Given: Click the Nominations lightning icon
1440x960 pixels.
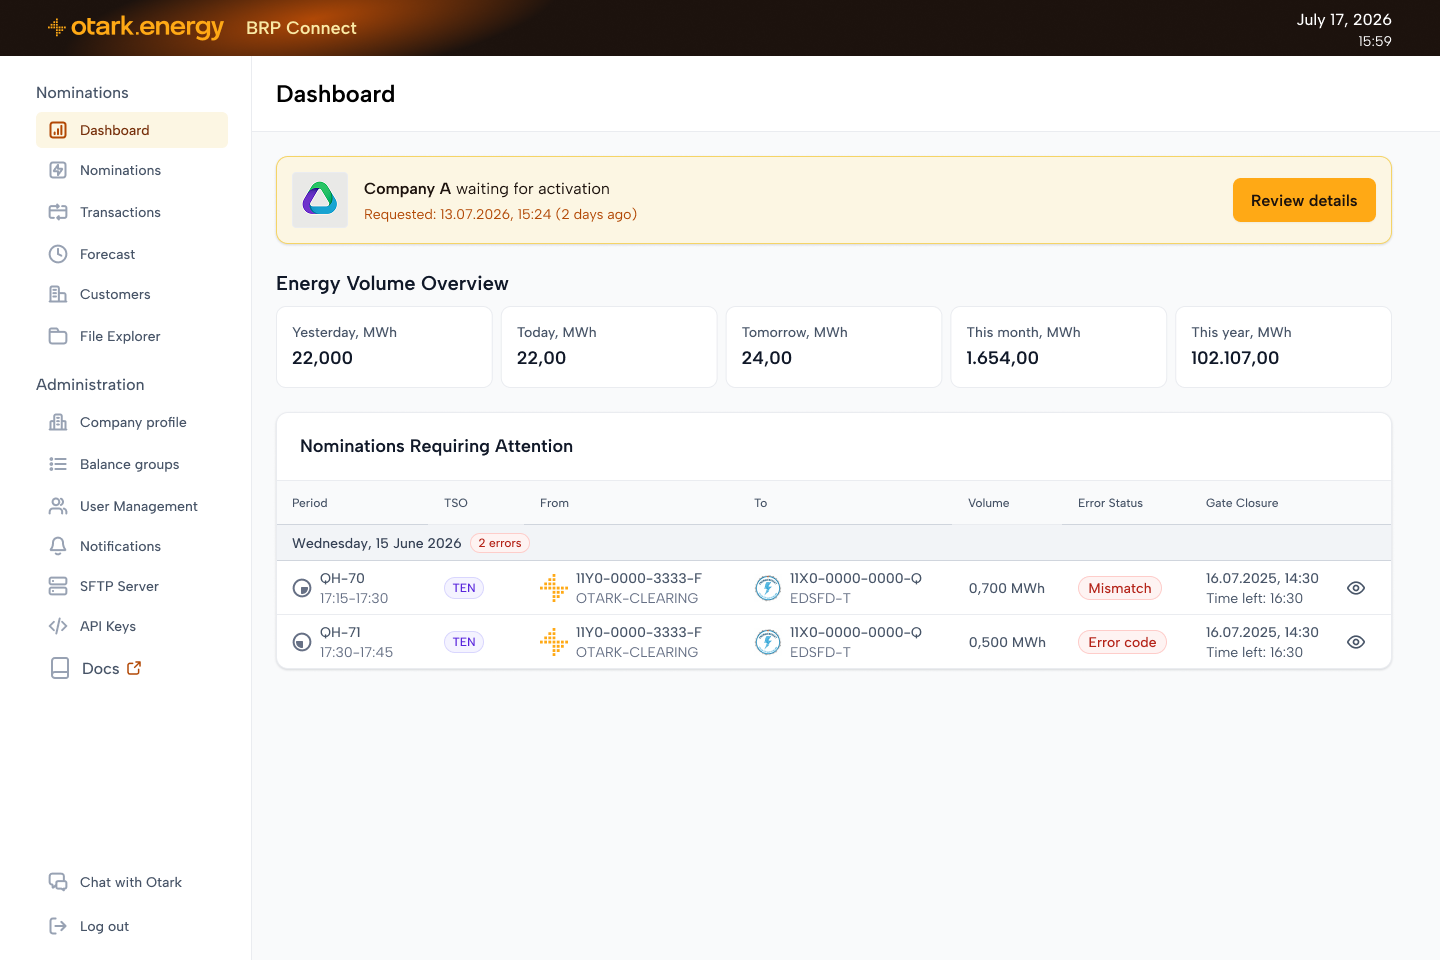Looking at the screenshot, I should pos(58,170).
